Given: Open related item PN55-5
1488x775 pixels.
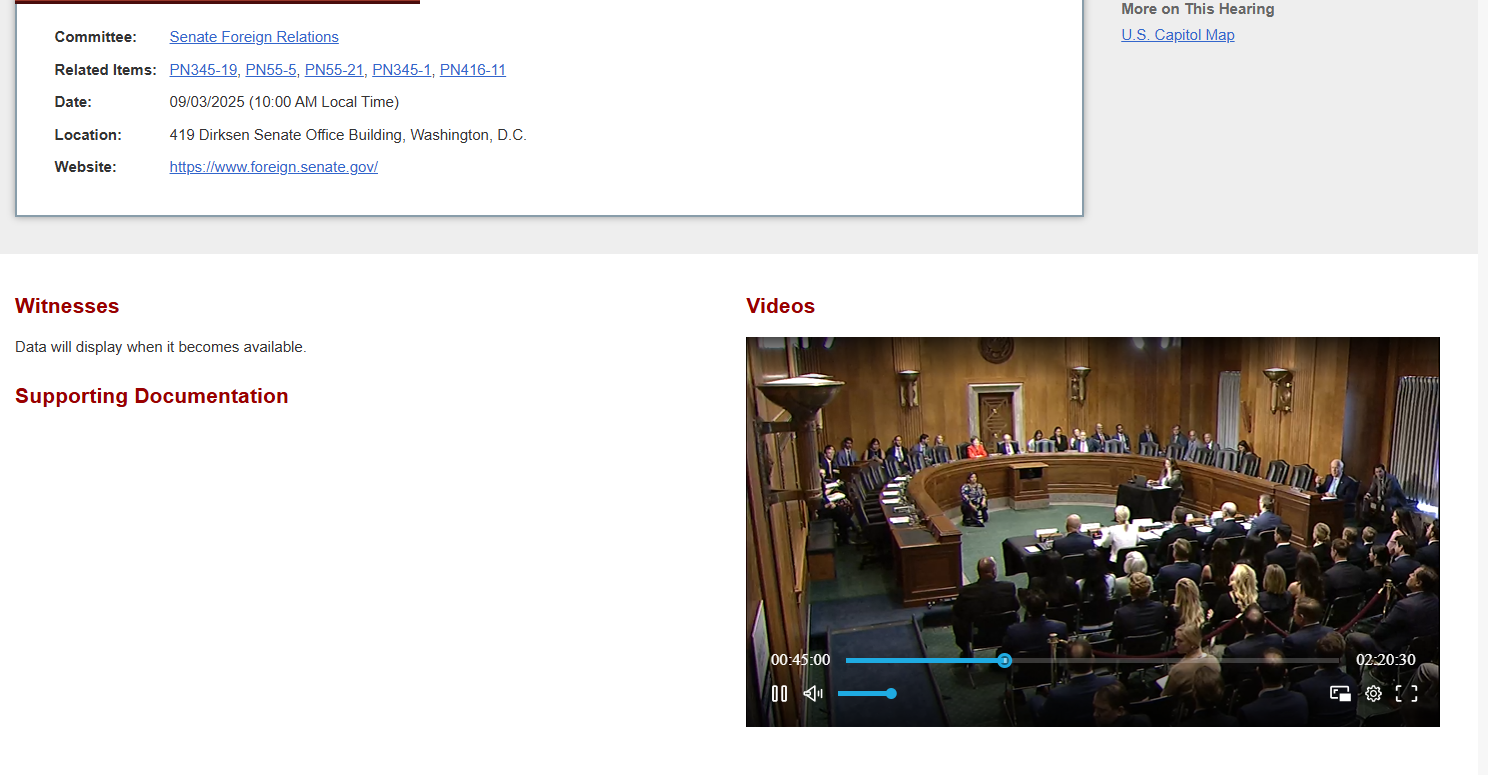Looking at the screenshot, I should click(271, 70).
